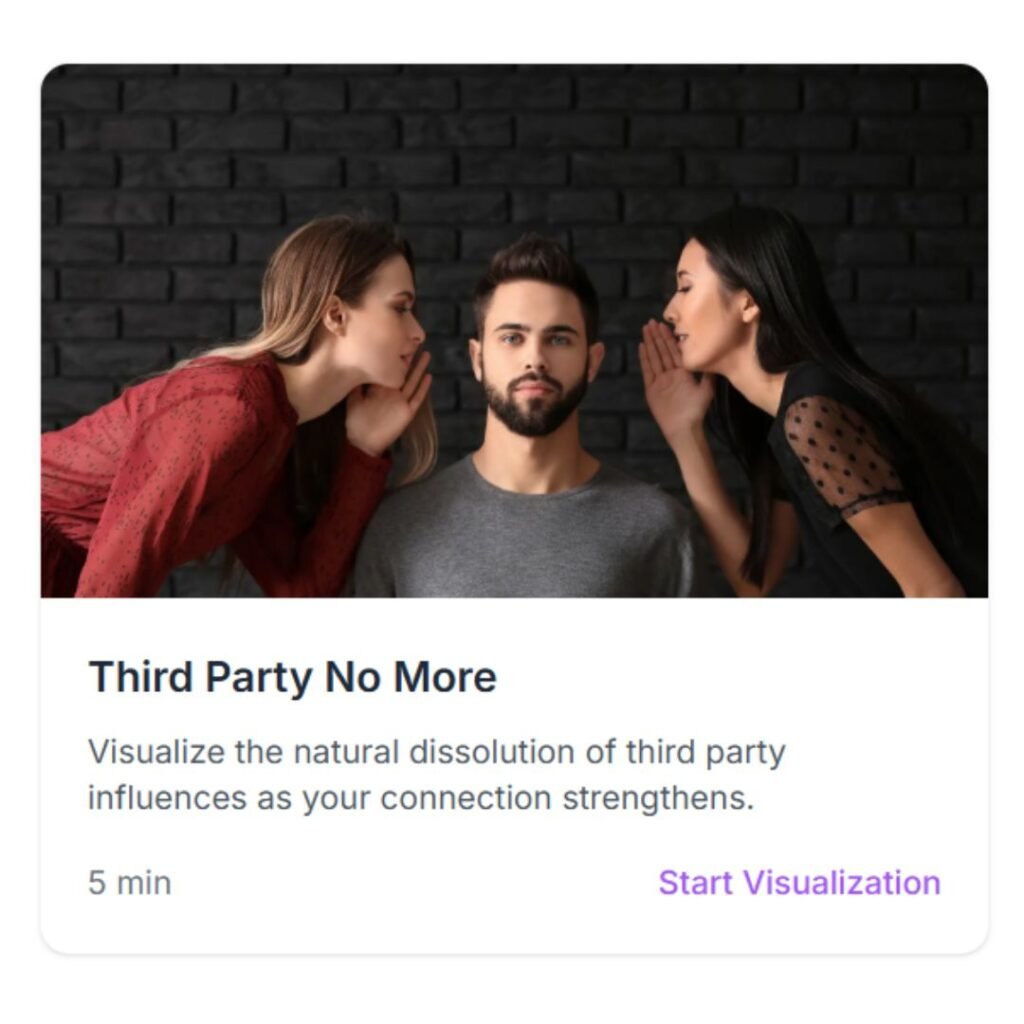Click the 5 min duration label
Screen dimensions: 1024x1024
click(x=129, y=883)
